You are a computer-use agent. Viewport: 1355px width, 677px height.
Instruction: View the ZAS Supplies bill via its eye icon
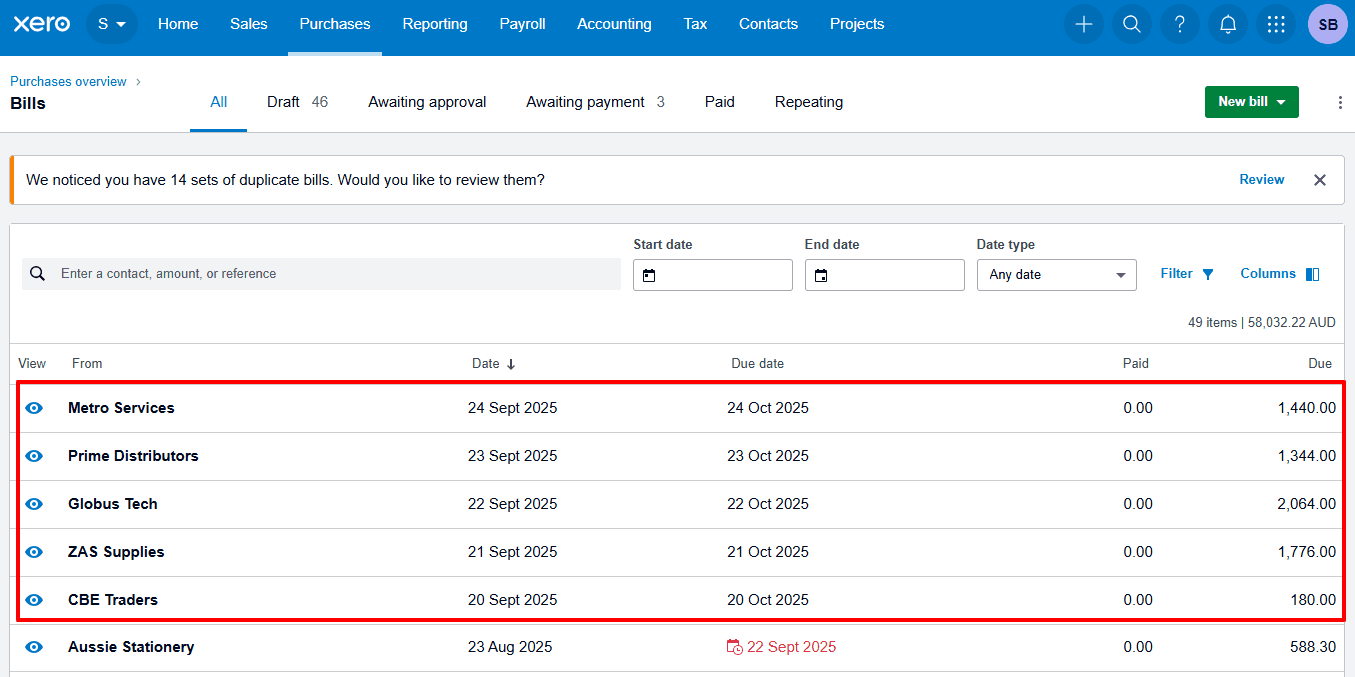[x=33, y=551]
